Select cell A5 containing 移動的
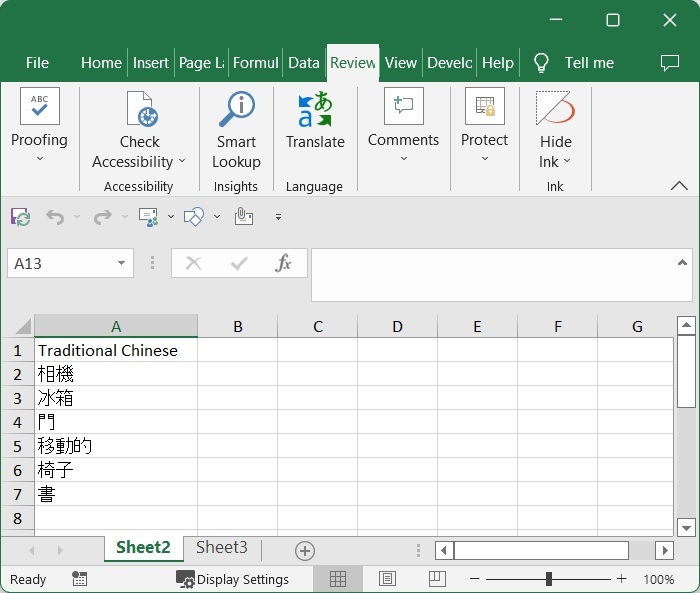Viewport: 700px width, 593px height. point(115,446)
